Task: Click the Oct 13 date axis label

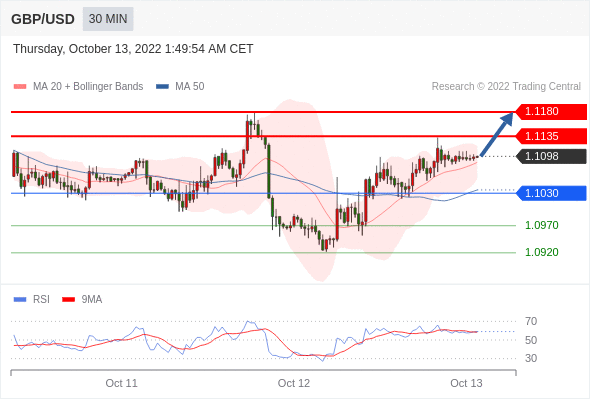Action: (x=466, y=383)
